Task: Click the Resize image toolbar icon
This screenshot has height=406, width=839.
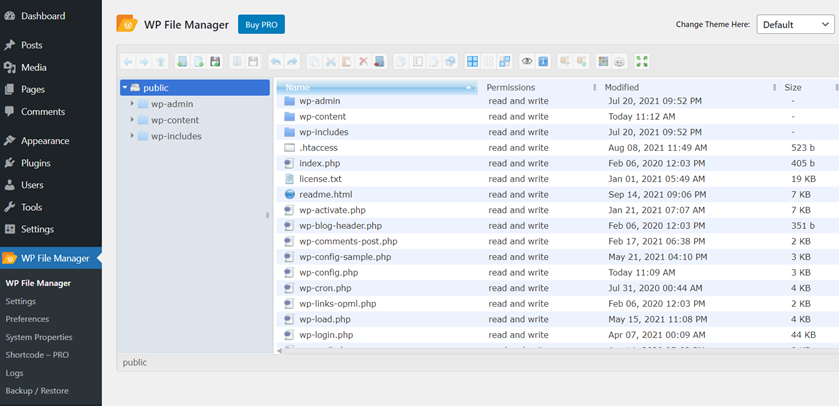Action: [x=450, y=62]
